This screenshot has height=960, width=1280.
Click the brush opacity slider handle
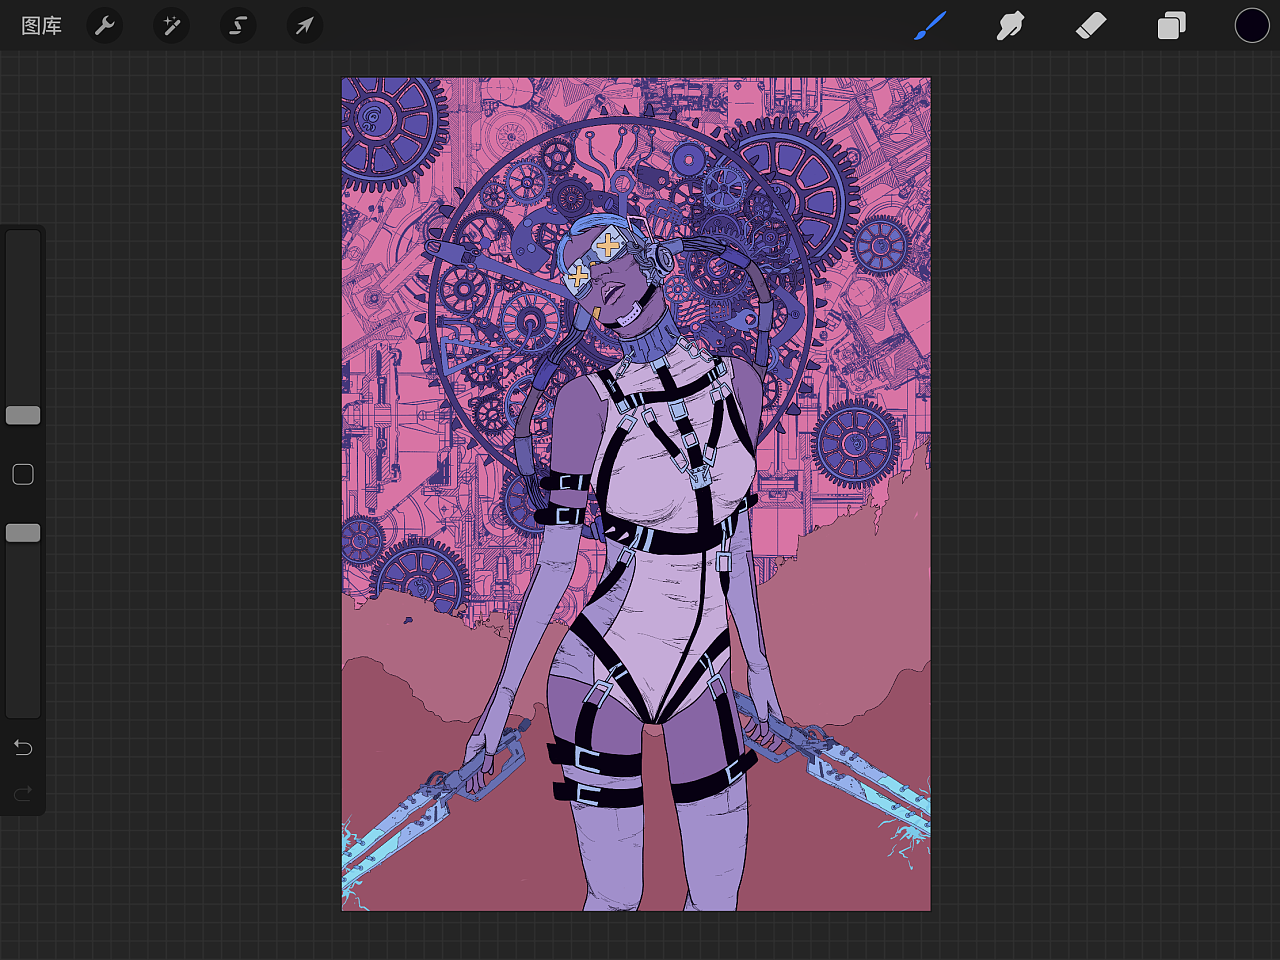(23, 533)
